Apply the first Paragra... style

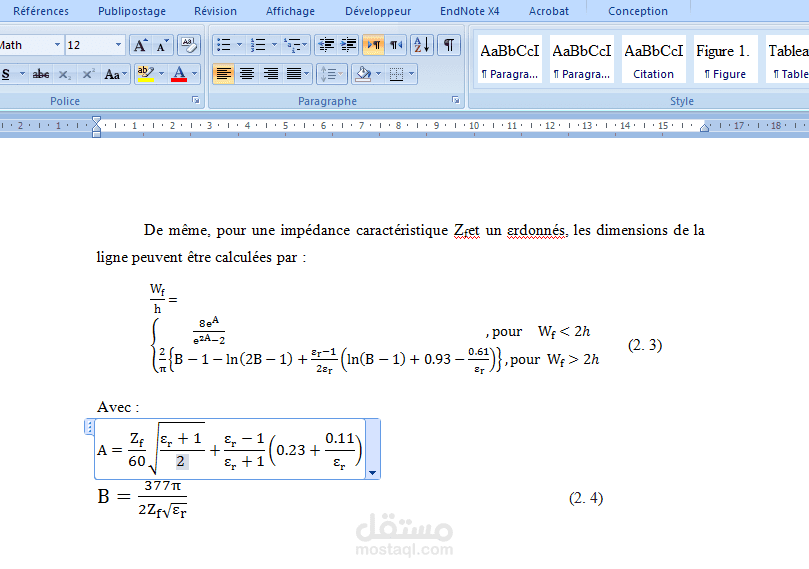(509, 59)
